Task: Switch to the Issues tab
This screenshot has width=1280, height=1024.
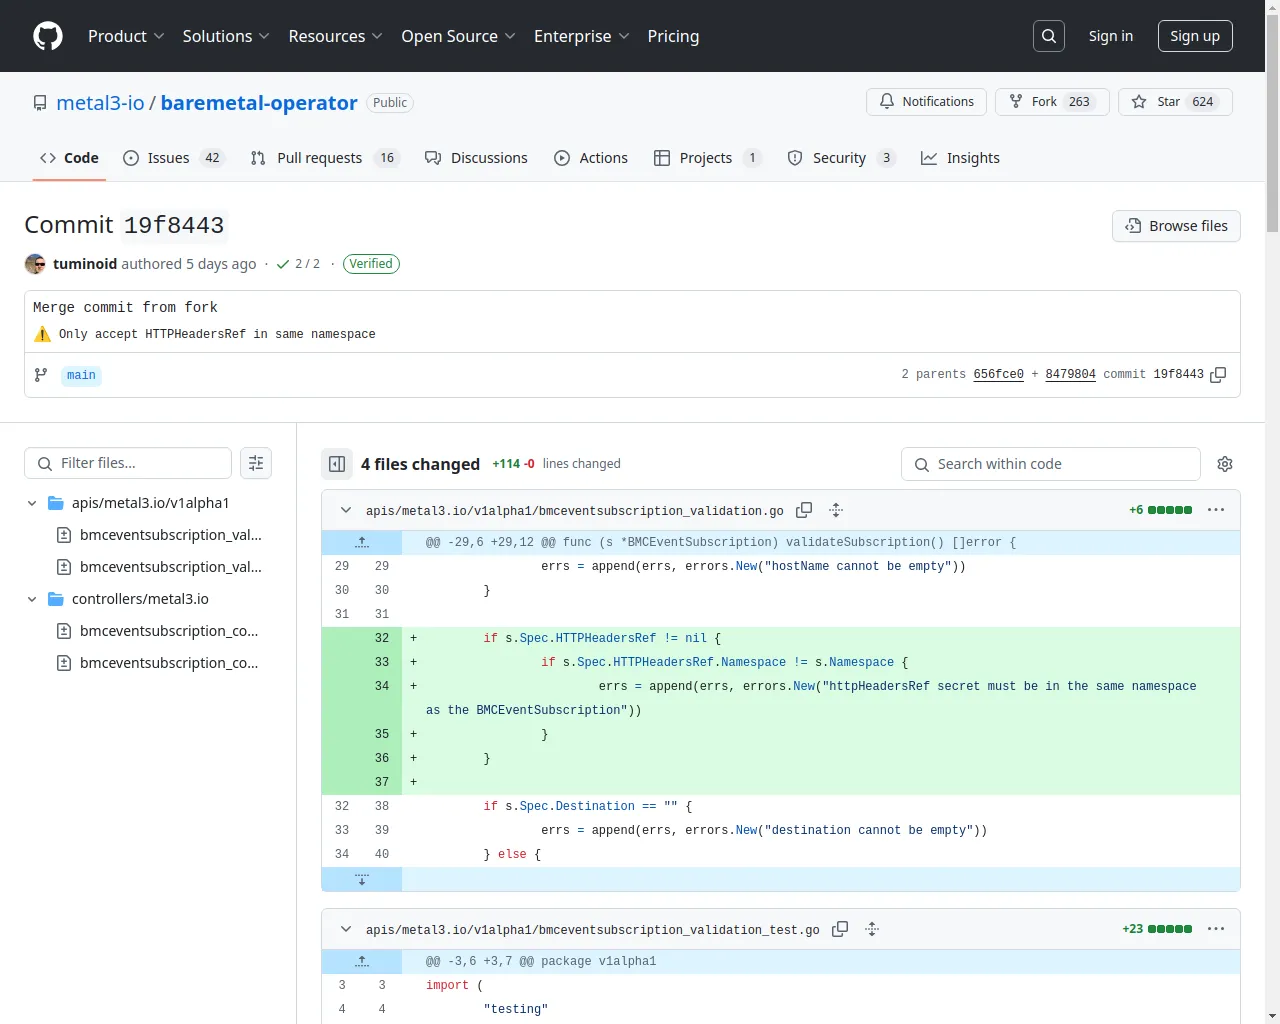Action: [174, 158]
